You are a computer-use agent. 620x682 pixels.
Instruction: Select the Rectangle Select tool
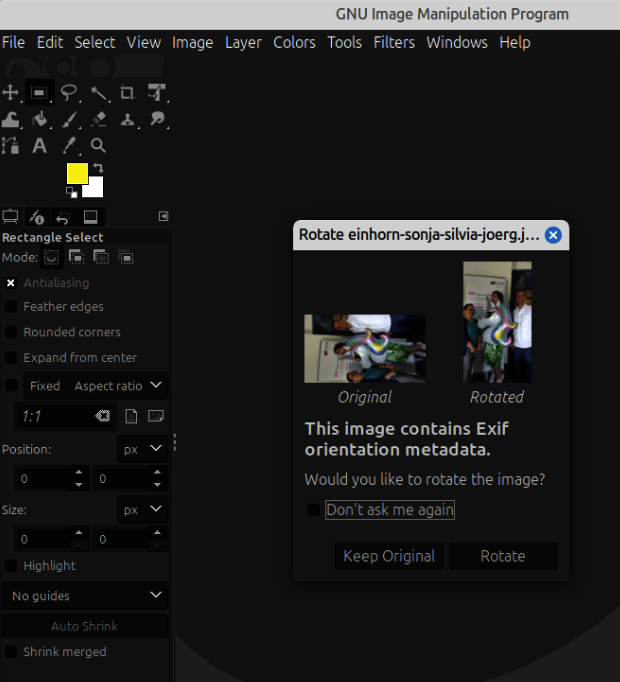coord(40,93)
